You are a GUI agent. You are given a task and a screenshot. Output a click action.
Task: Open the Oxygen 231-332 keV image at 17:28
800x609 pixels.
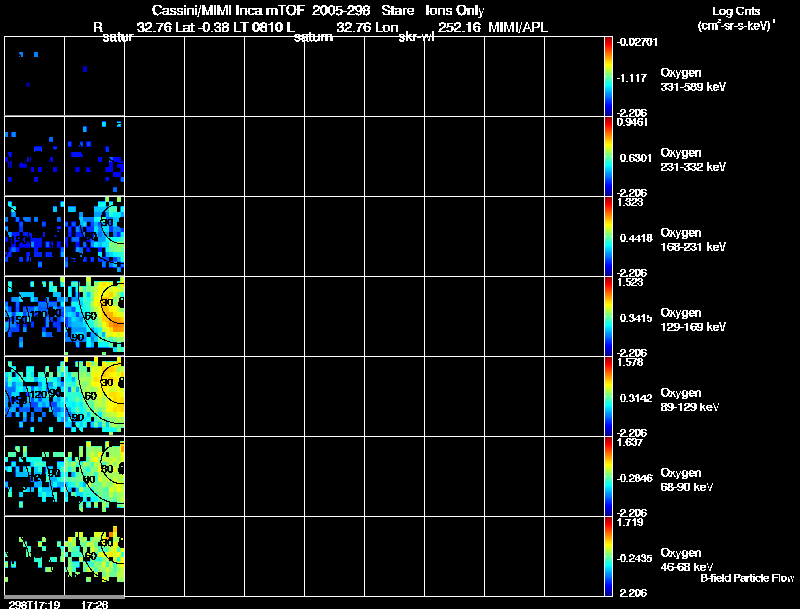click(x=94, y=156)
